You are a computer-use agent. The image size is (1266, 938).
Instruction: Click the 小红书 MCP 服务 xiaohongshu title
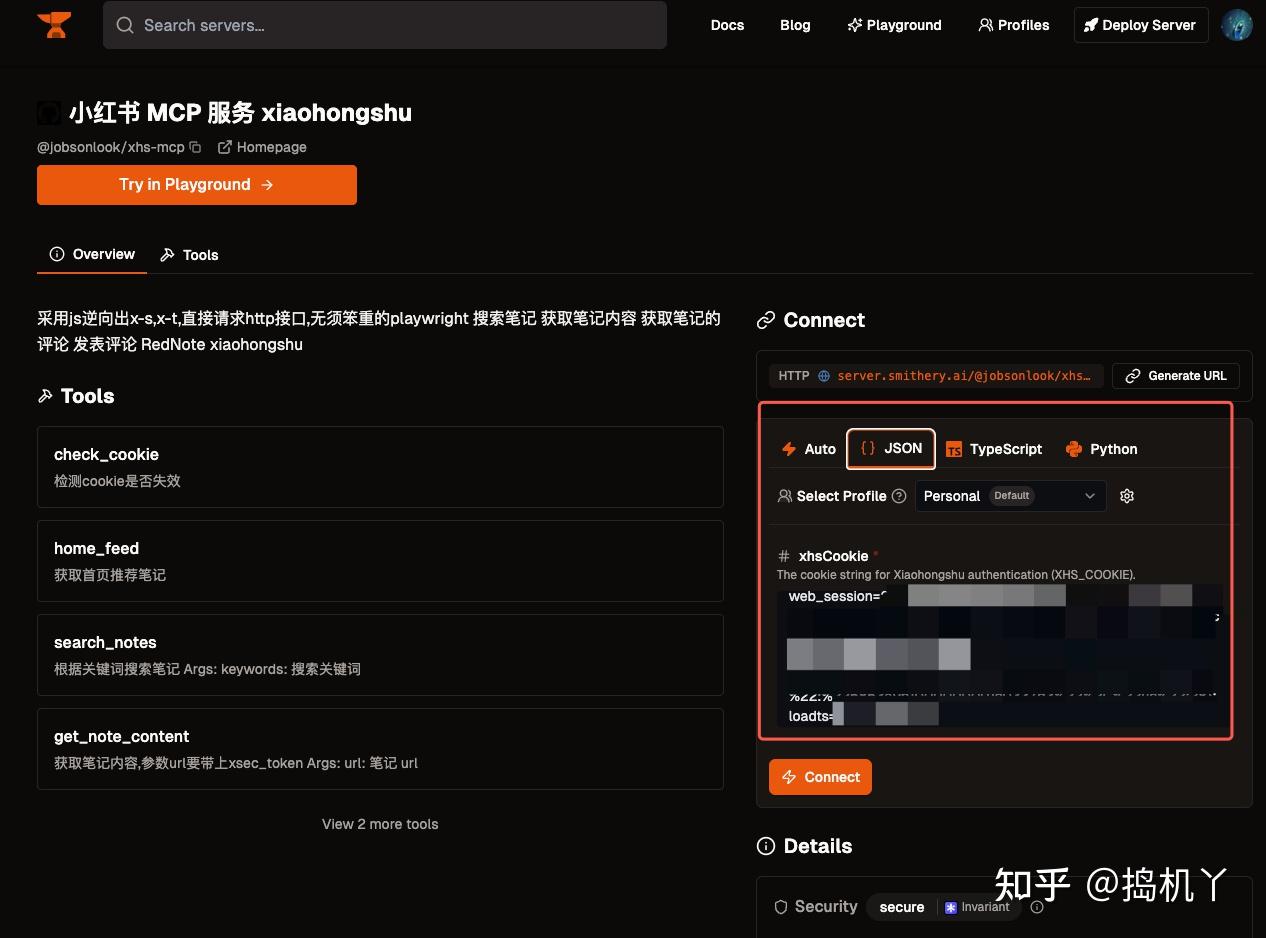pyautogui.click(x=240, y=113)
